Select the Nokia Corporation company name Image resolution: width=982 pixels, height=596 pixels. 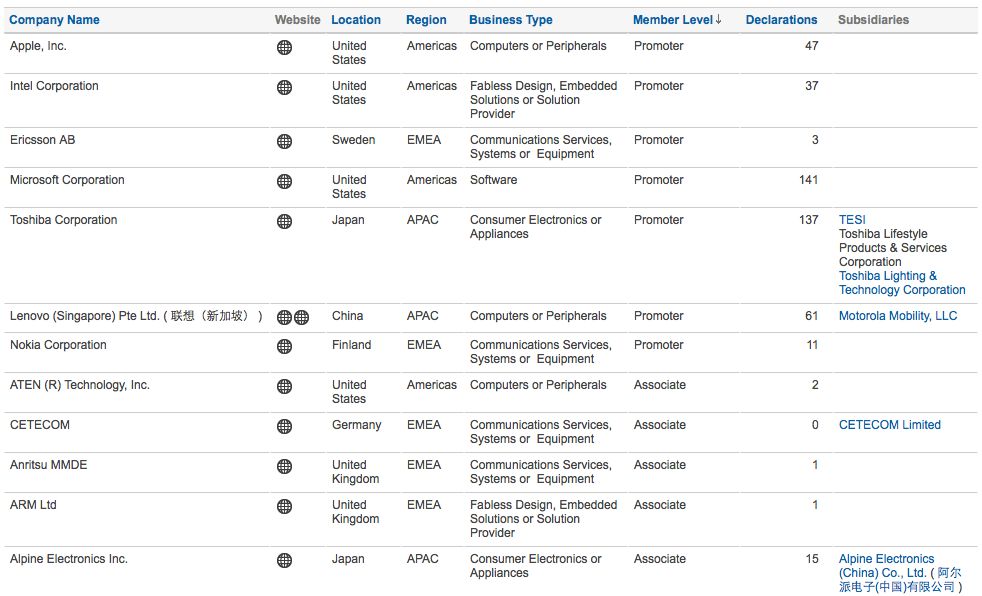pos(58,345)
